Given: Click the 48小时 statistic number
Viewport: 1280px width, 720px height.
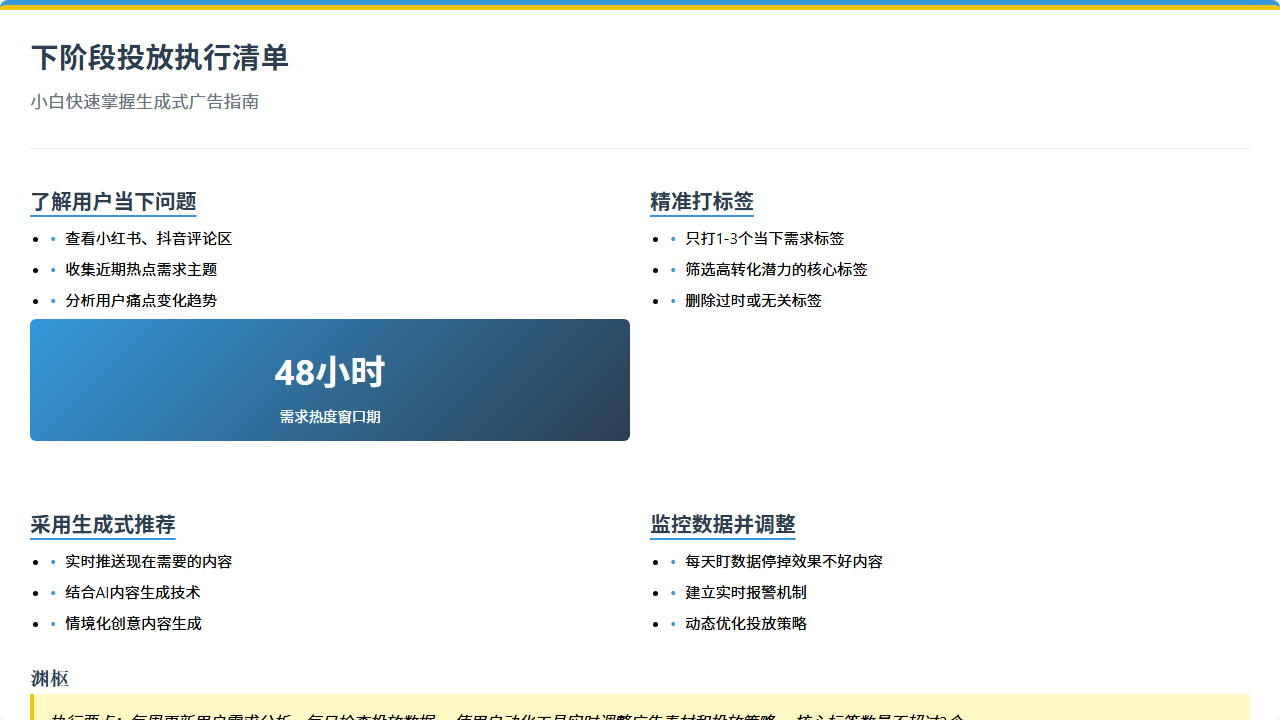Looking at the screenshot, I should [330, 372].
